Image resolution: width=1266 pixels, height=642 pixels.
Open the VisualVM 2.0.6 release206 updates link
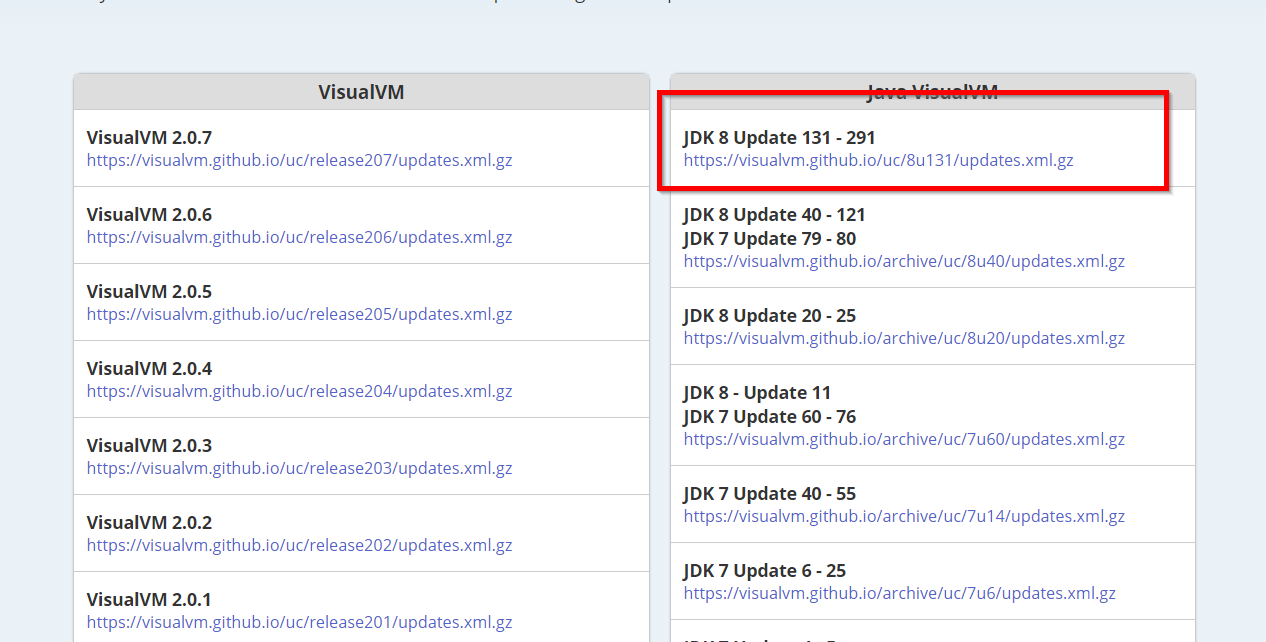click(299, 237)
